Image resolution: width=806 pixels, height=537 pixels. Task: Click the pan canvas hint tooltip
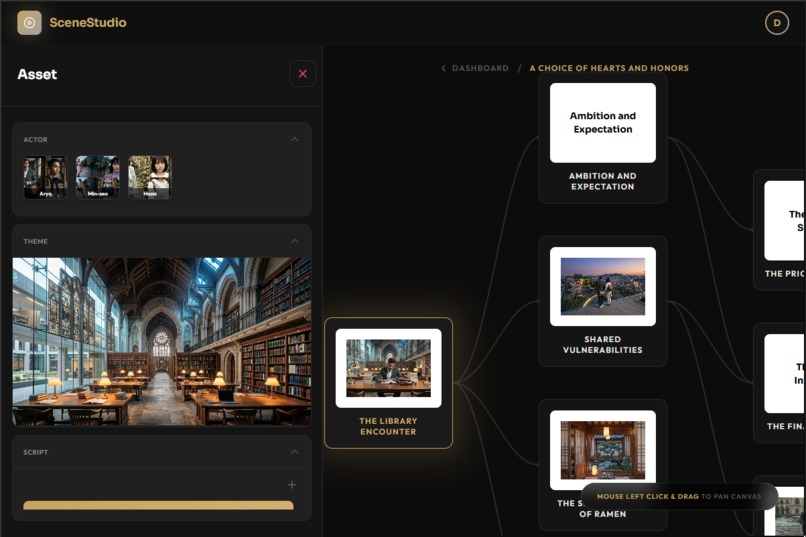(x=679, y=496)
